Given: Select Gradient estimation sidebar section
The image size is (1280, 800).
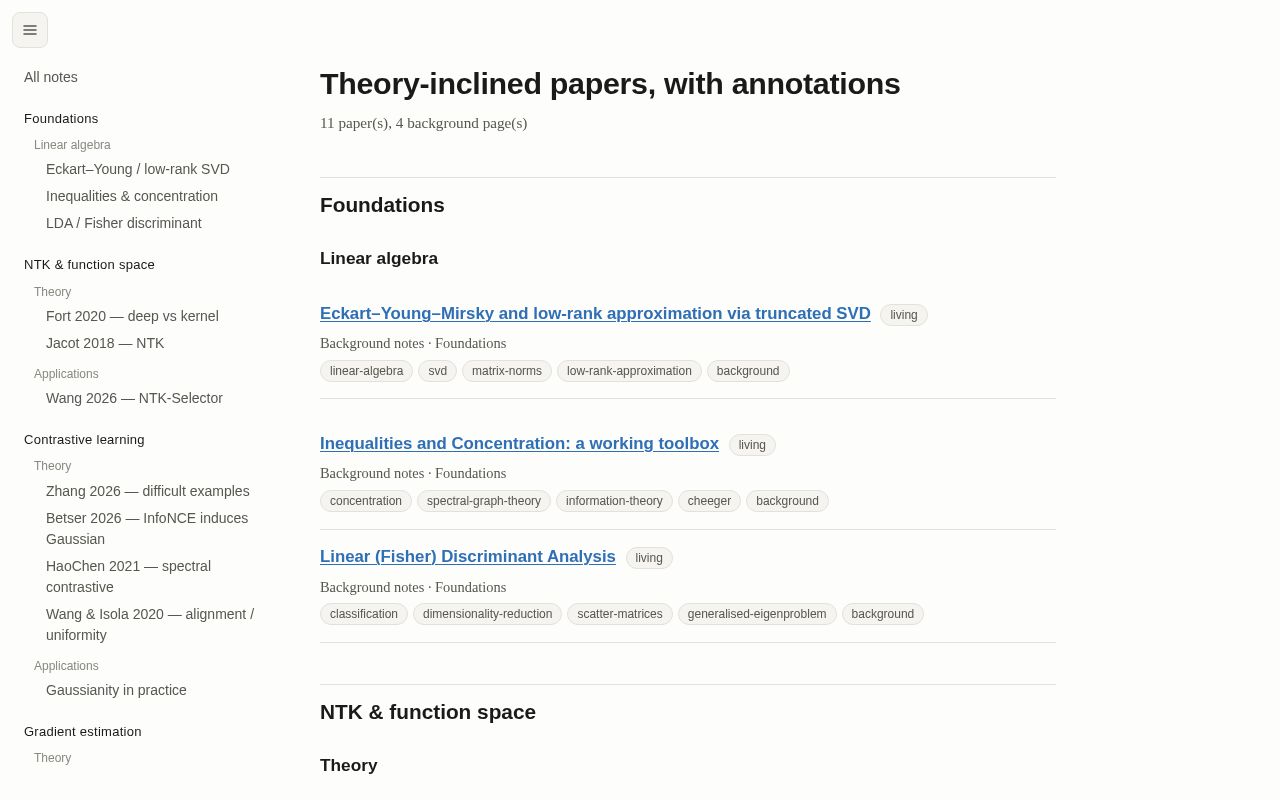Looking at the screenshot, I should click(83, 732).
